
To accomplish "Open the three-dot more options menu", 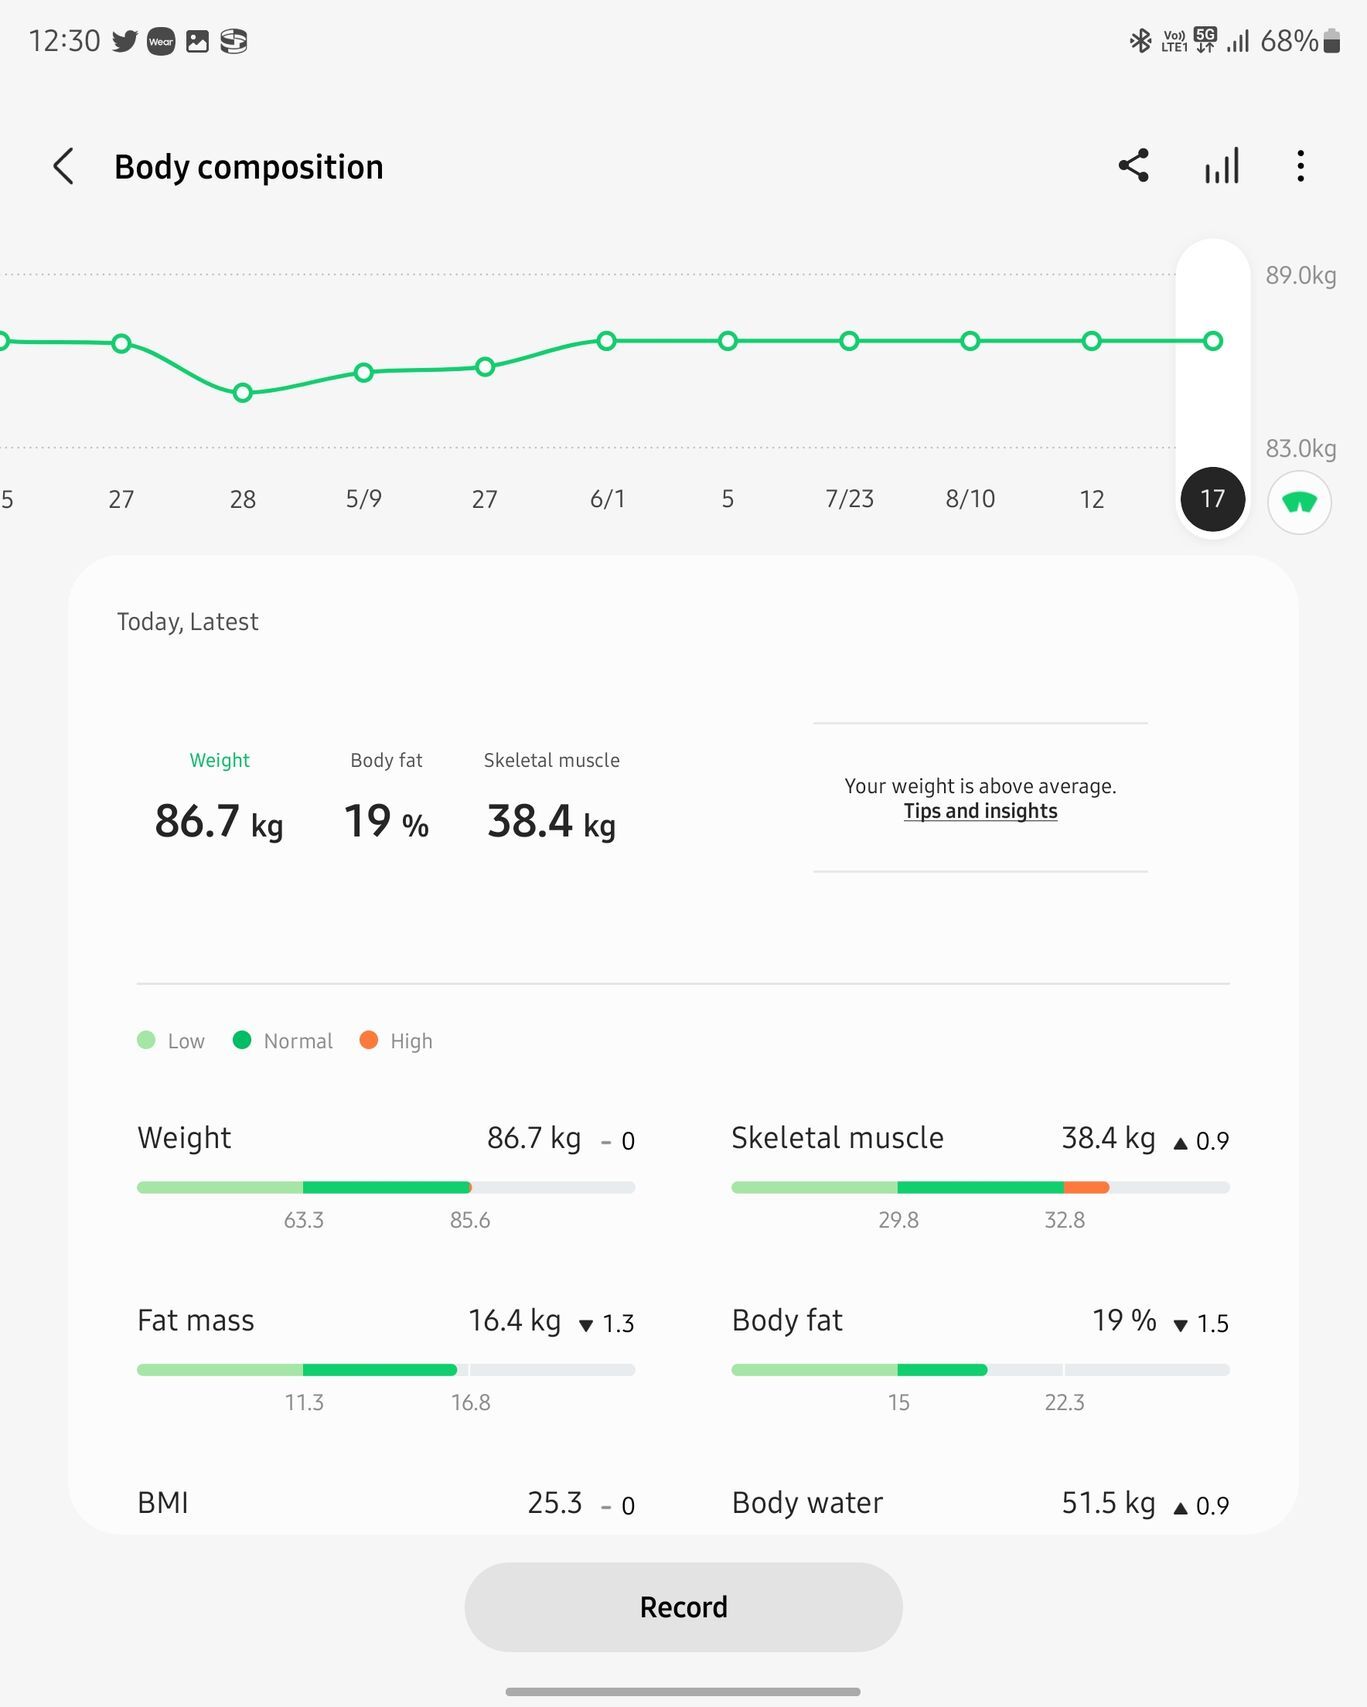I will [1300, 166].
